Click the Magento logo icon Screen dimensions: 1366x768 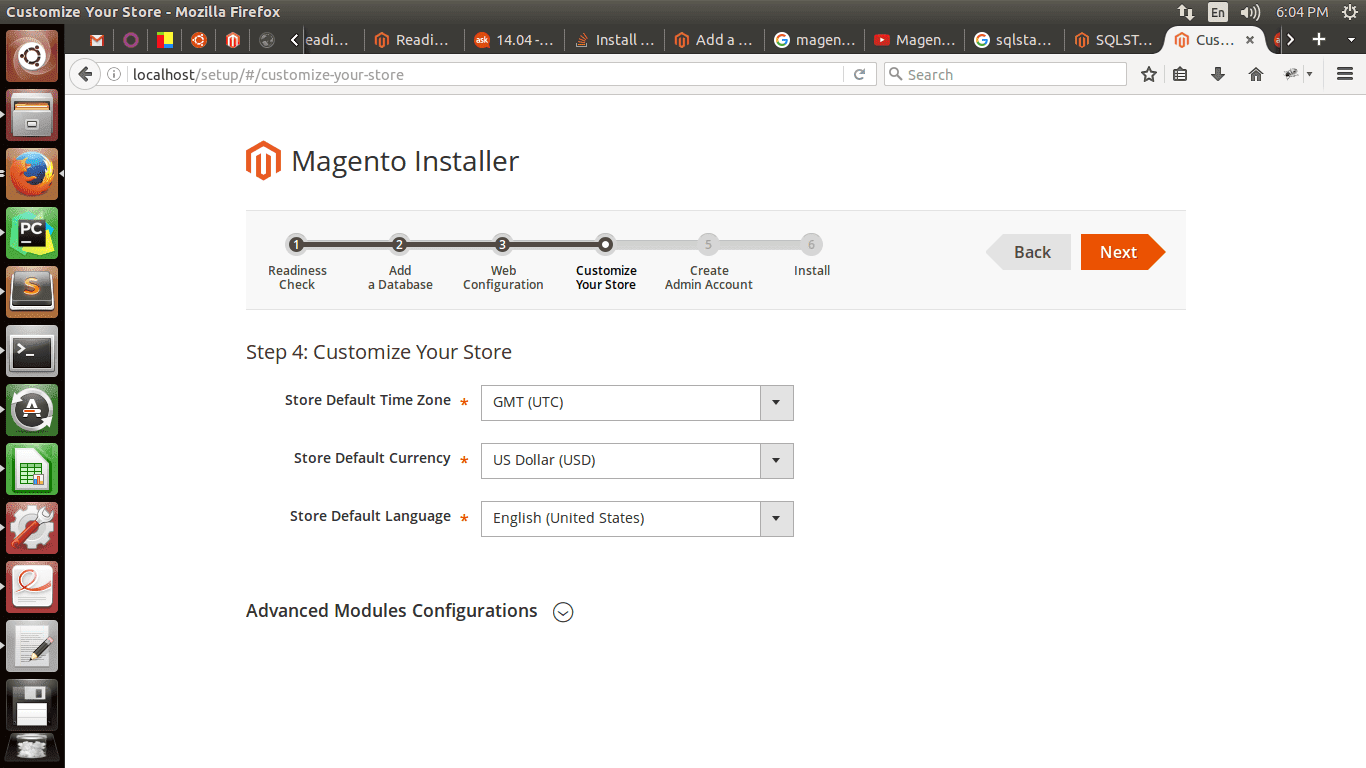263,161
